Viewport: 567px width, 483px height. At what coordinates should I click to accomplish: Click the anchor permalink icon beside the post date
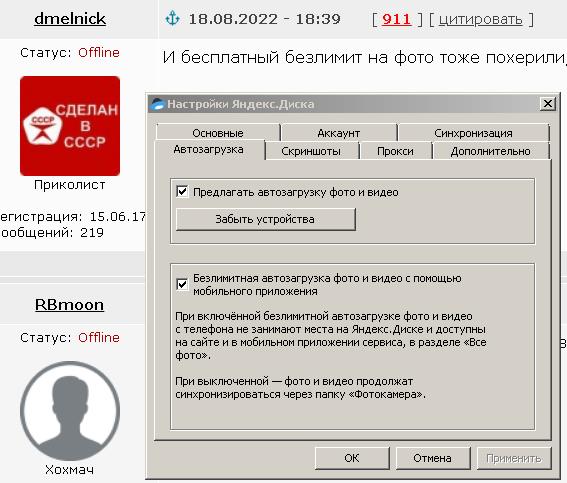tap(172, 18)
